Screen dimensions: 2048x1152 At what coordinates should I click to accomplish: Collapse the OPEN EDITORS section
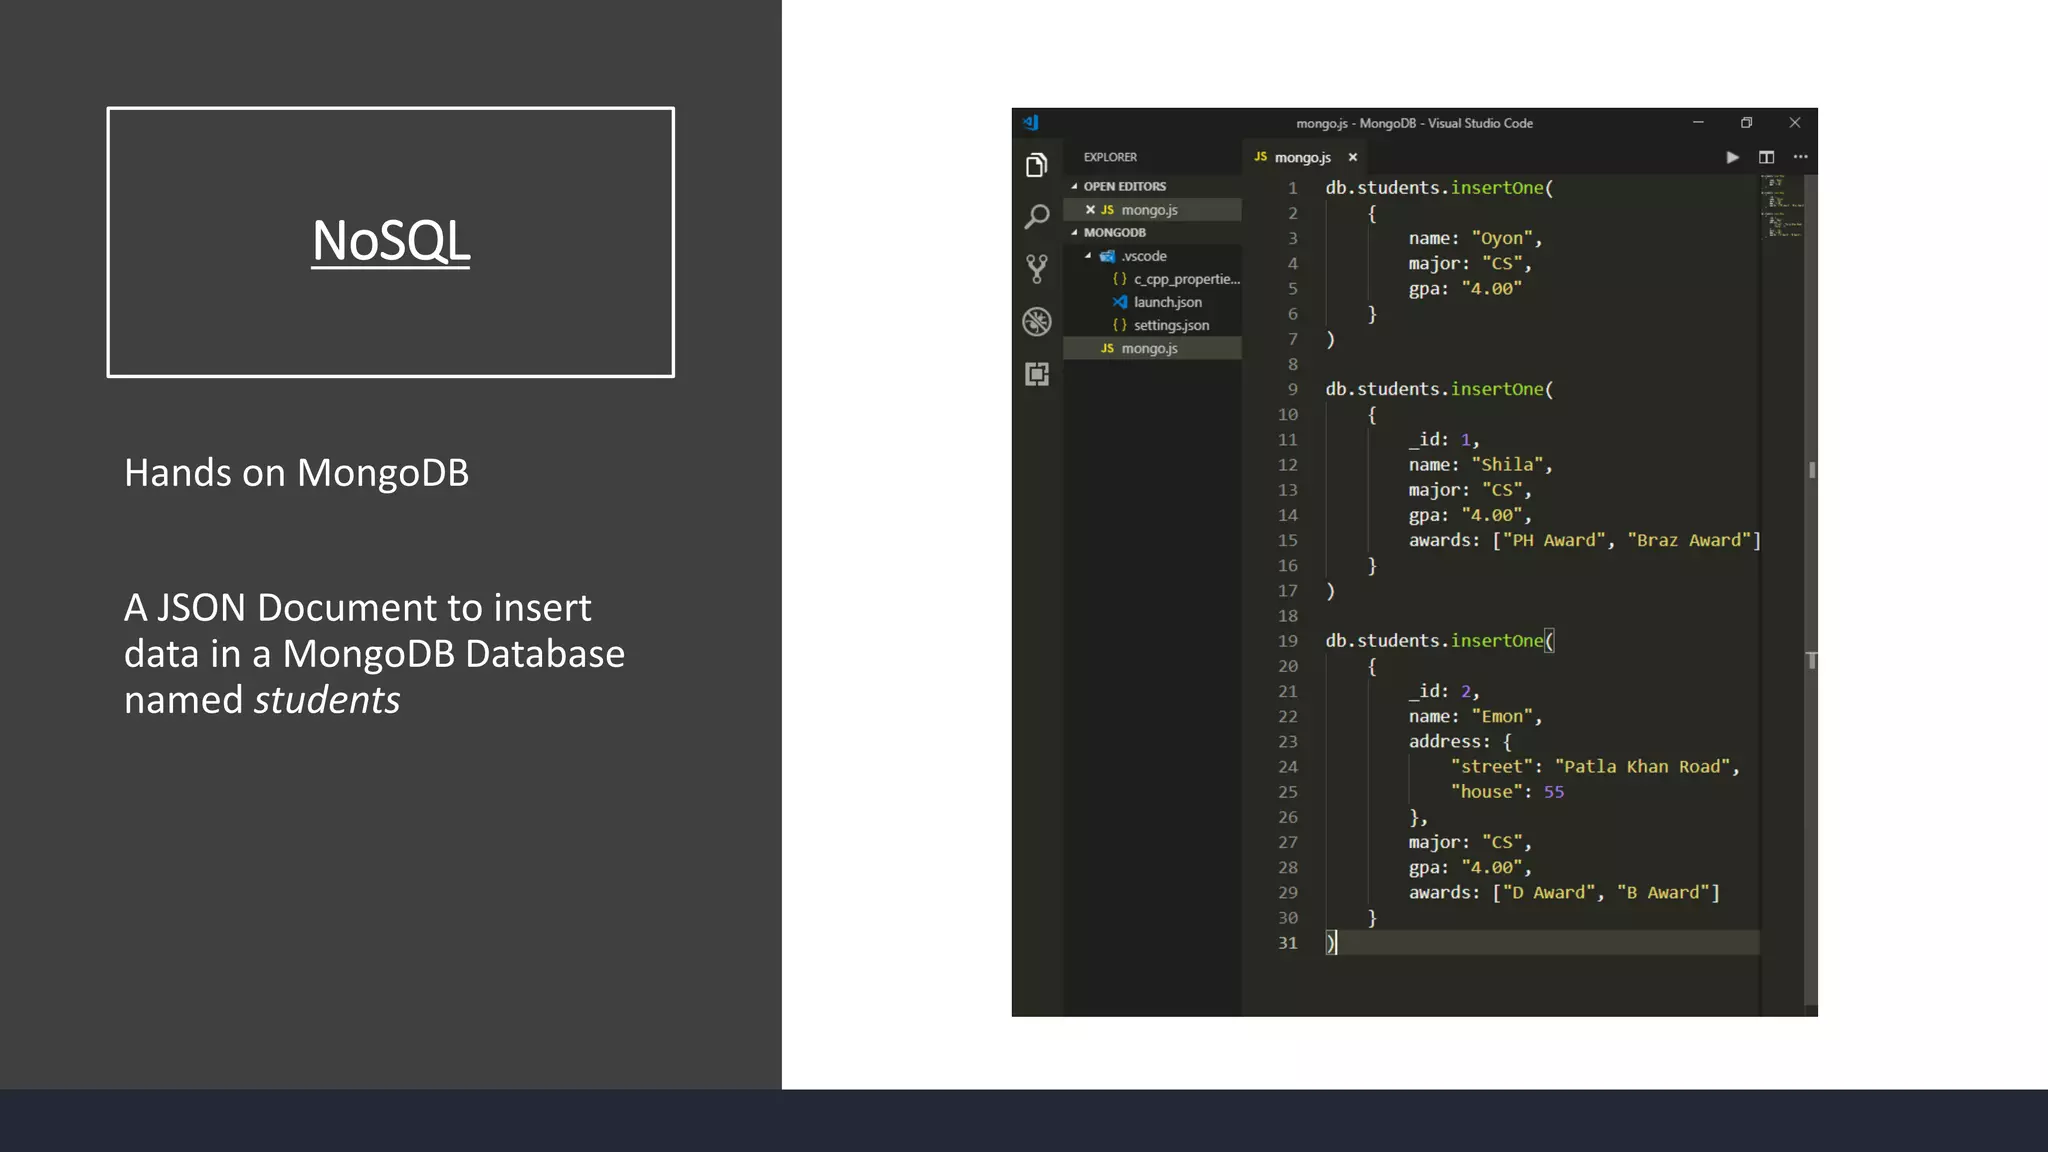coord(1124,186)
